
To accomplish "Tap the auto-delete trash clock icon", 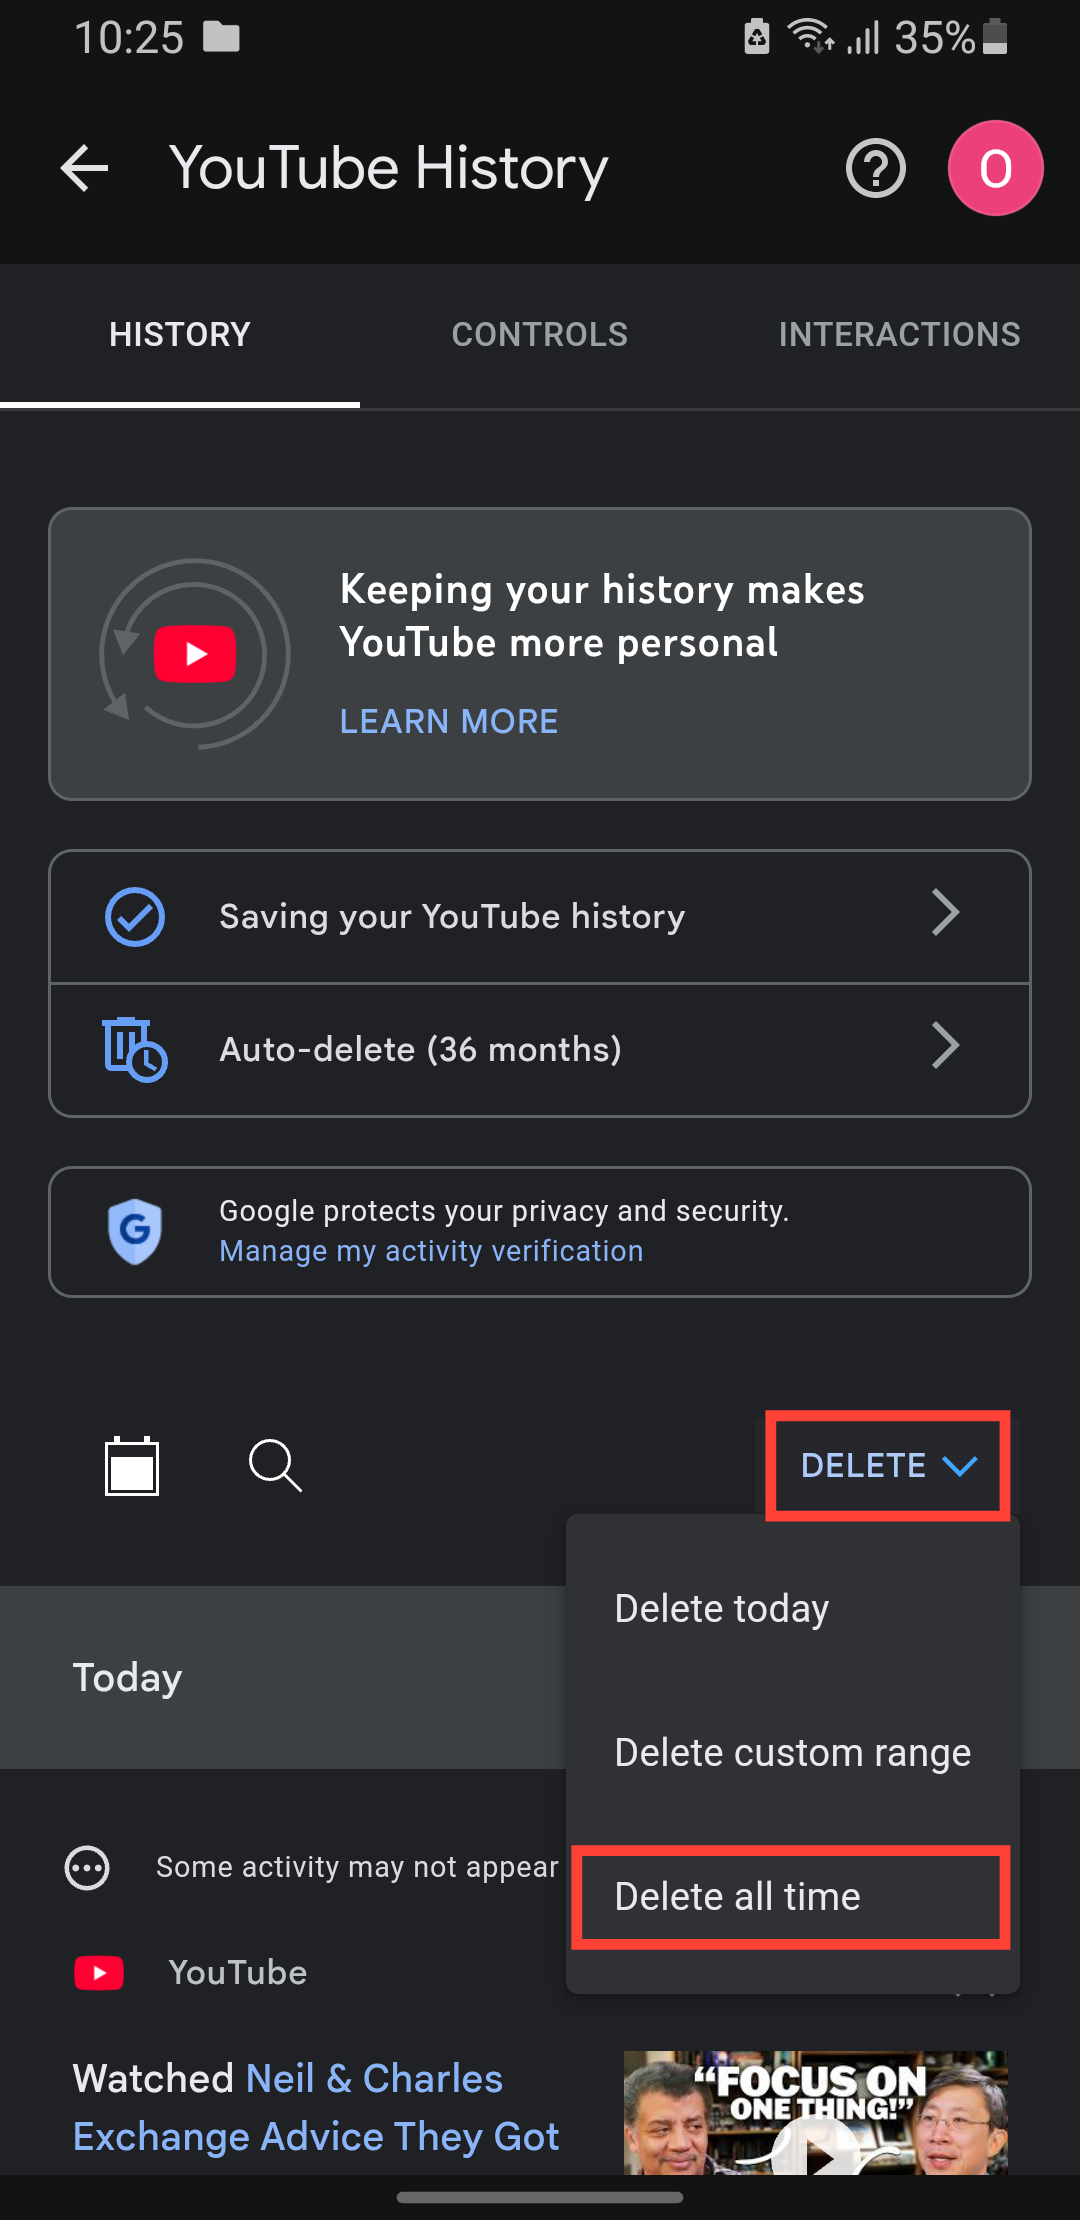I will (x=134, y=1049).
